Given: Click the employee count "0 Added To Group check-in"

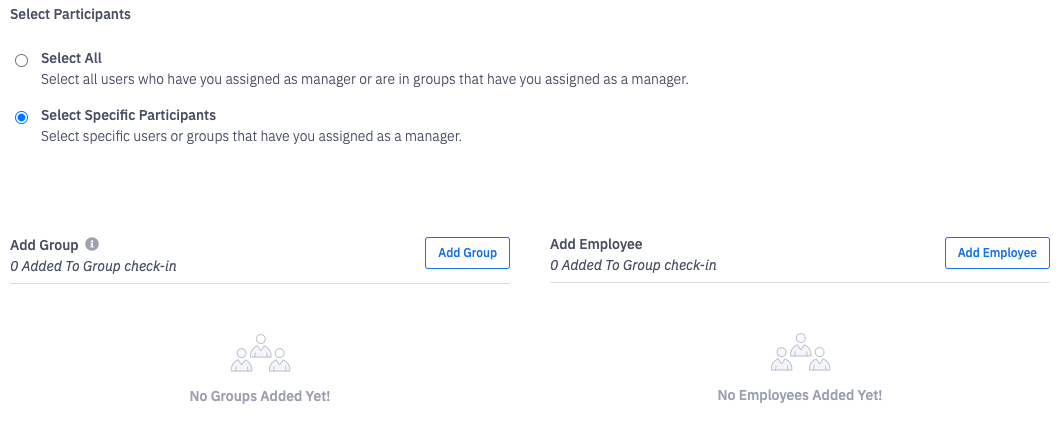Looking at the screenshot, I should pyautogui.click(x=633, y=266).
